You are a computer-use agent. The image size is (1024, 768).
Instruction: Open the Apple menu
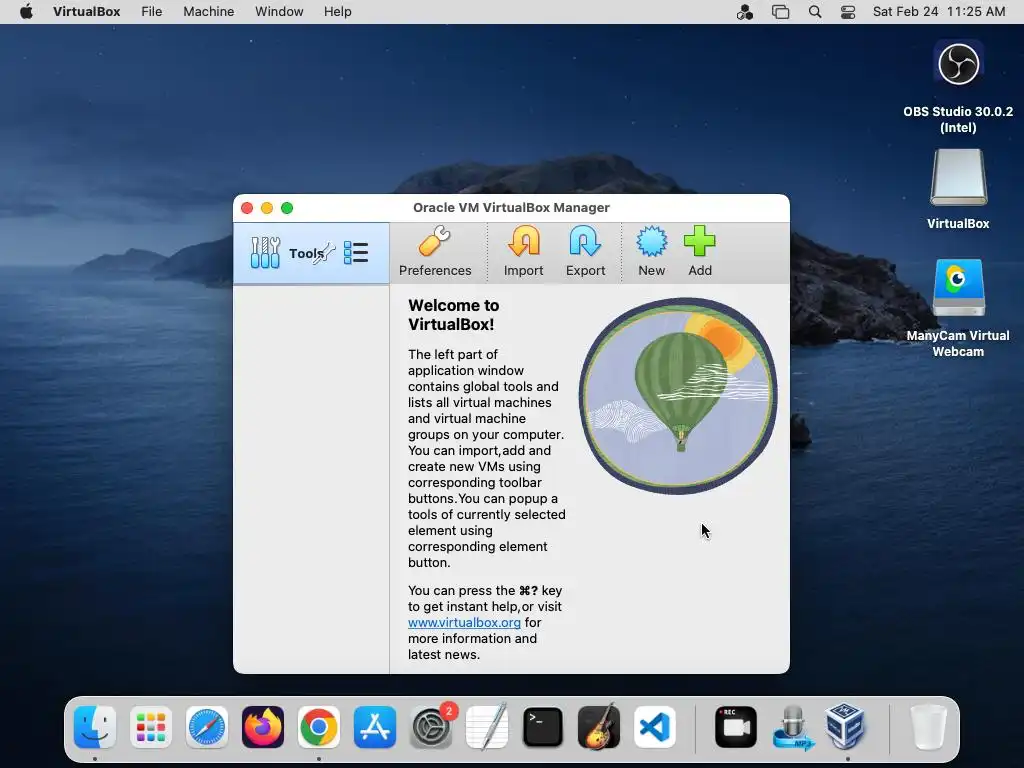pos(26,12)
